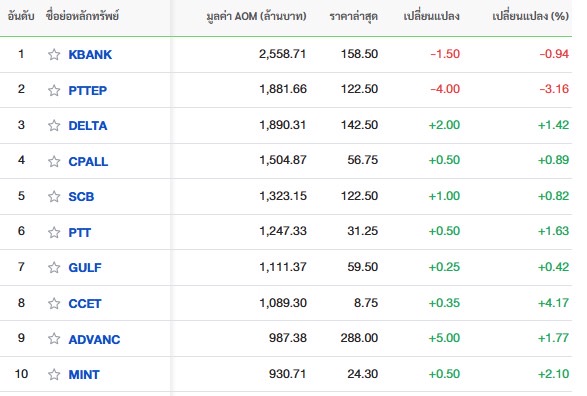The height and width of the screenshot is (396, 587).
Task: Sort by อันดับ rank column header
Action: tap(21, 16)
